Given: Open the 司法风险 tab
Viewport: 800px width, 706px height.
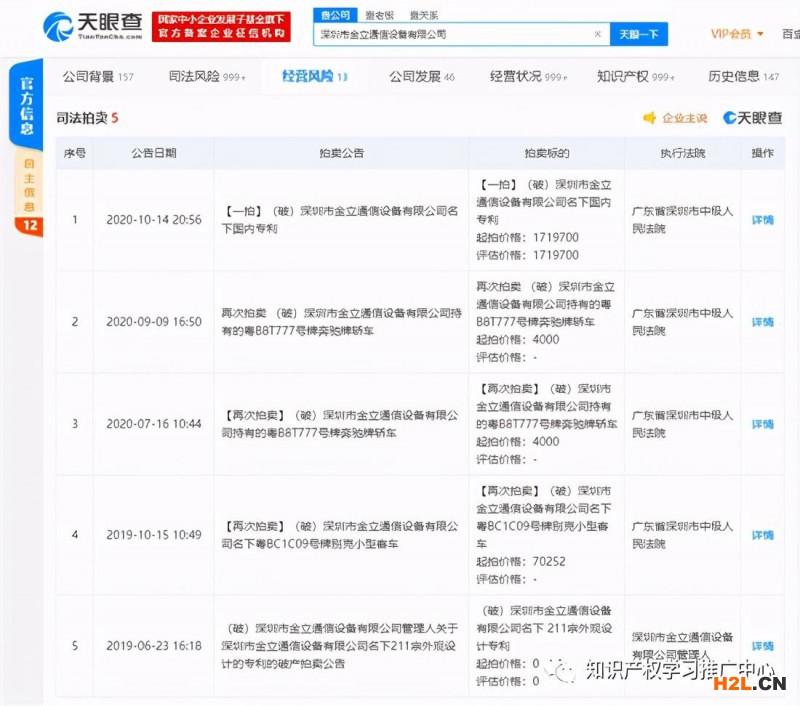Looking at the screenshot, I should click(207, 77).
